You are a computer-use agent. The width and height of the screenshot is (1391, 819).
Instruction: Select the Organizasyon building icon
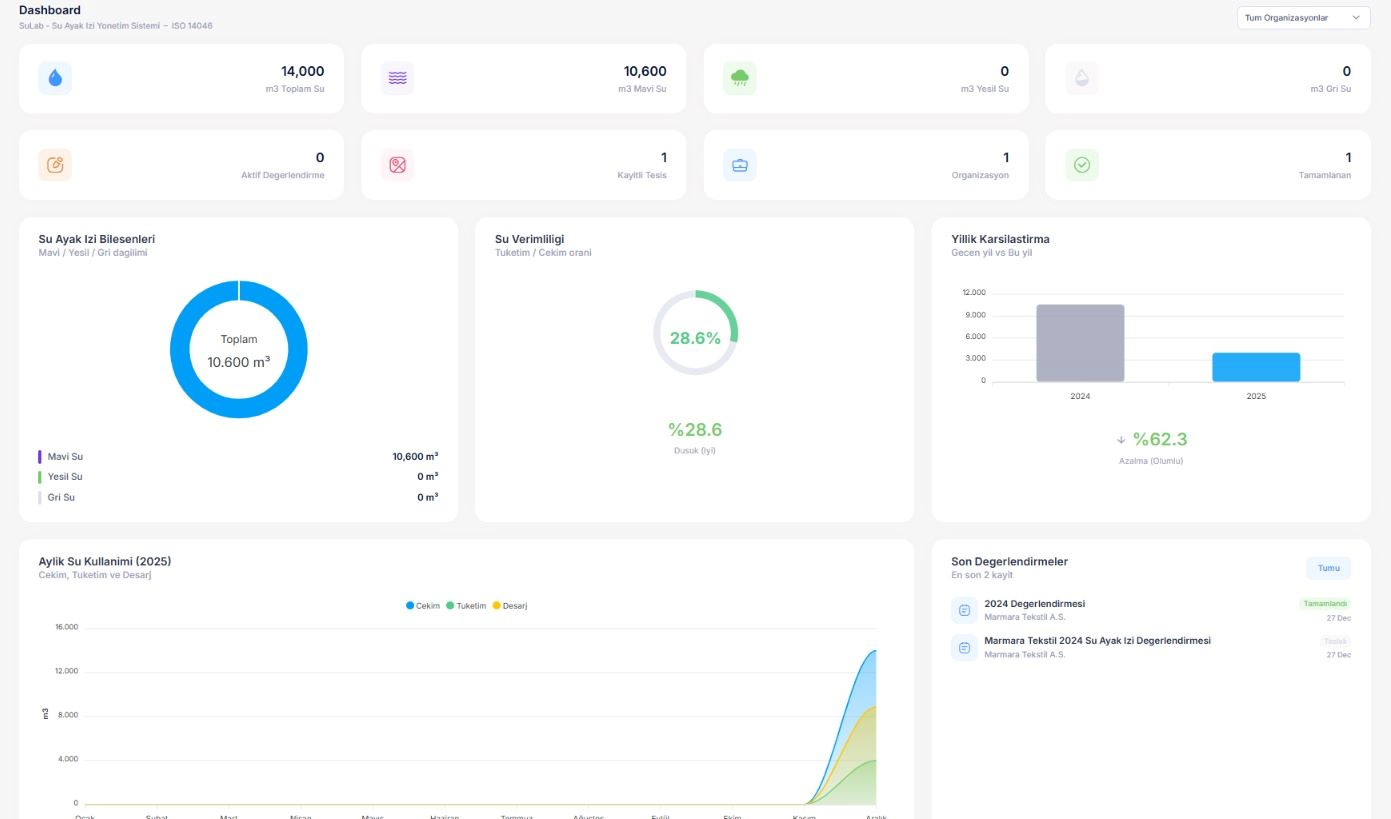coord(740,164)
